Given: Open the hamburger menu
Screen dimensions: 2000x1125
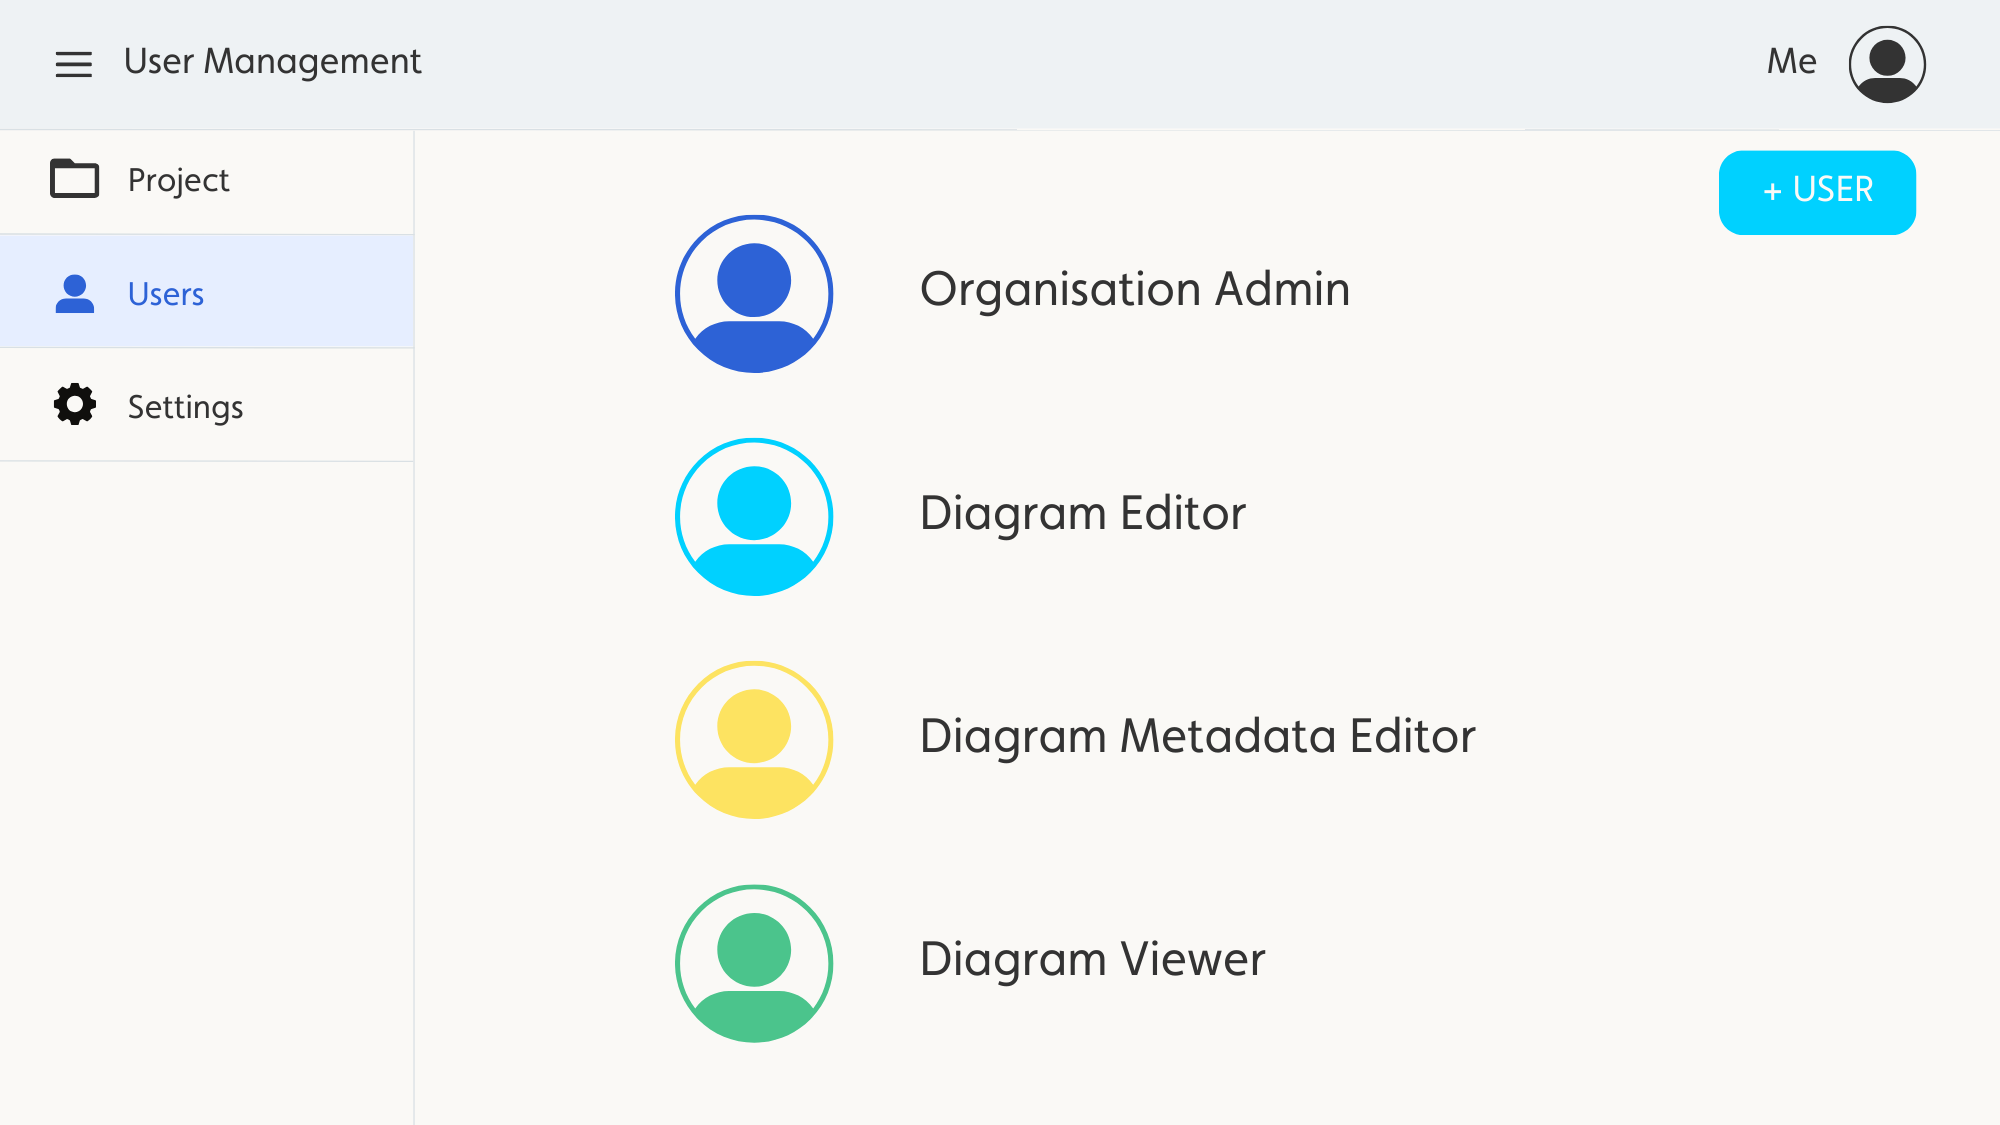Looking at the screenshot, I should tap(73, 64).
